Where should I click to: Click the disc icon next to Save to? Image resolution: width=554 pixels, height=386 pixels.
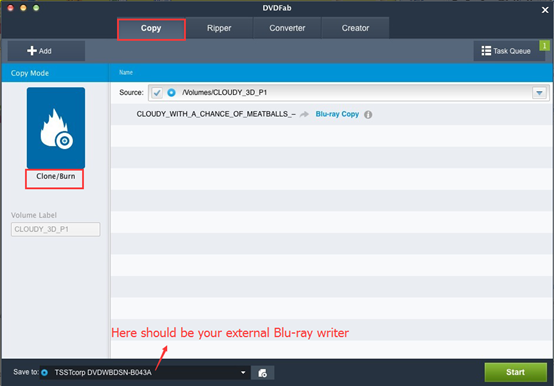[45, 372]
